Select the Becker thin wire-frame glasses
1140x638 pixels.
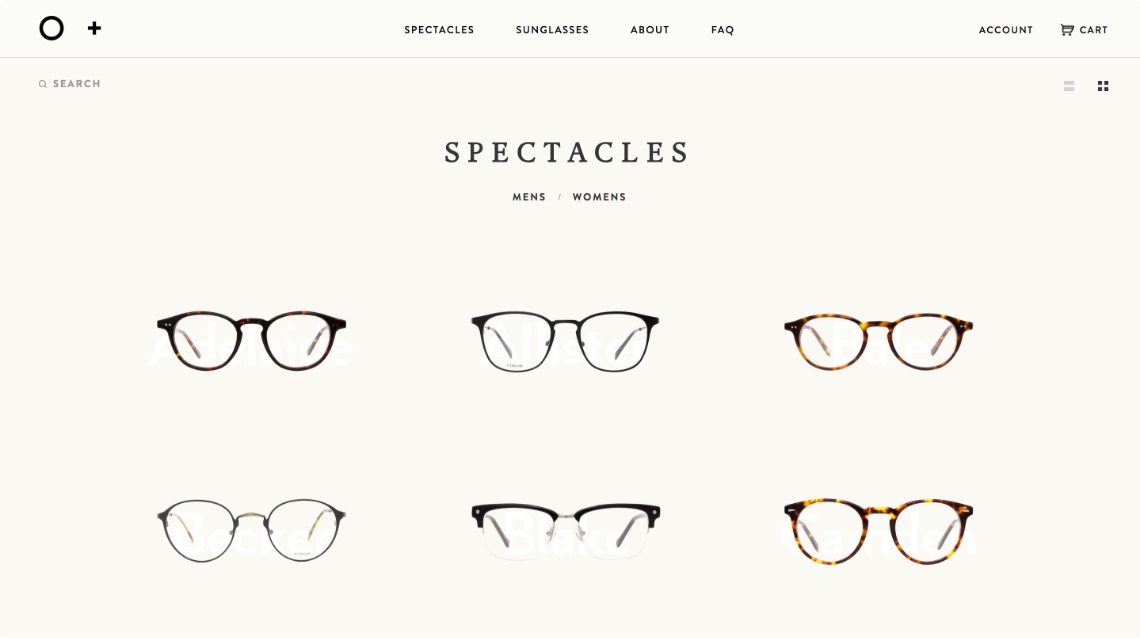tap(252, 530)
